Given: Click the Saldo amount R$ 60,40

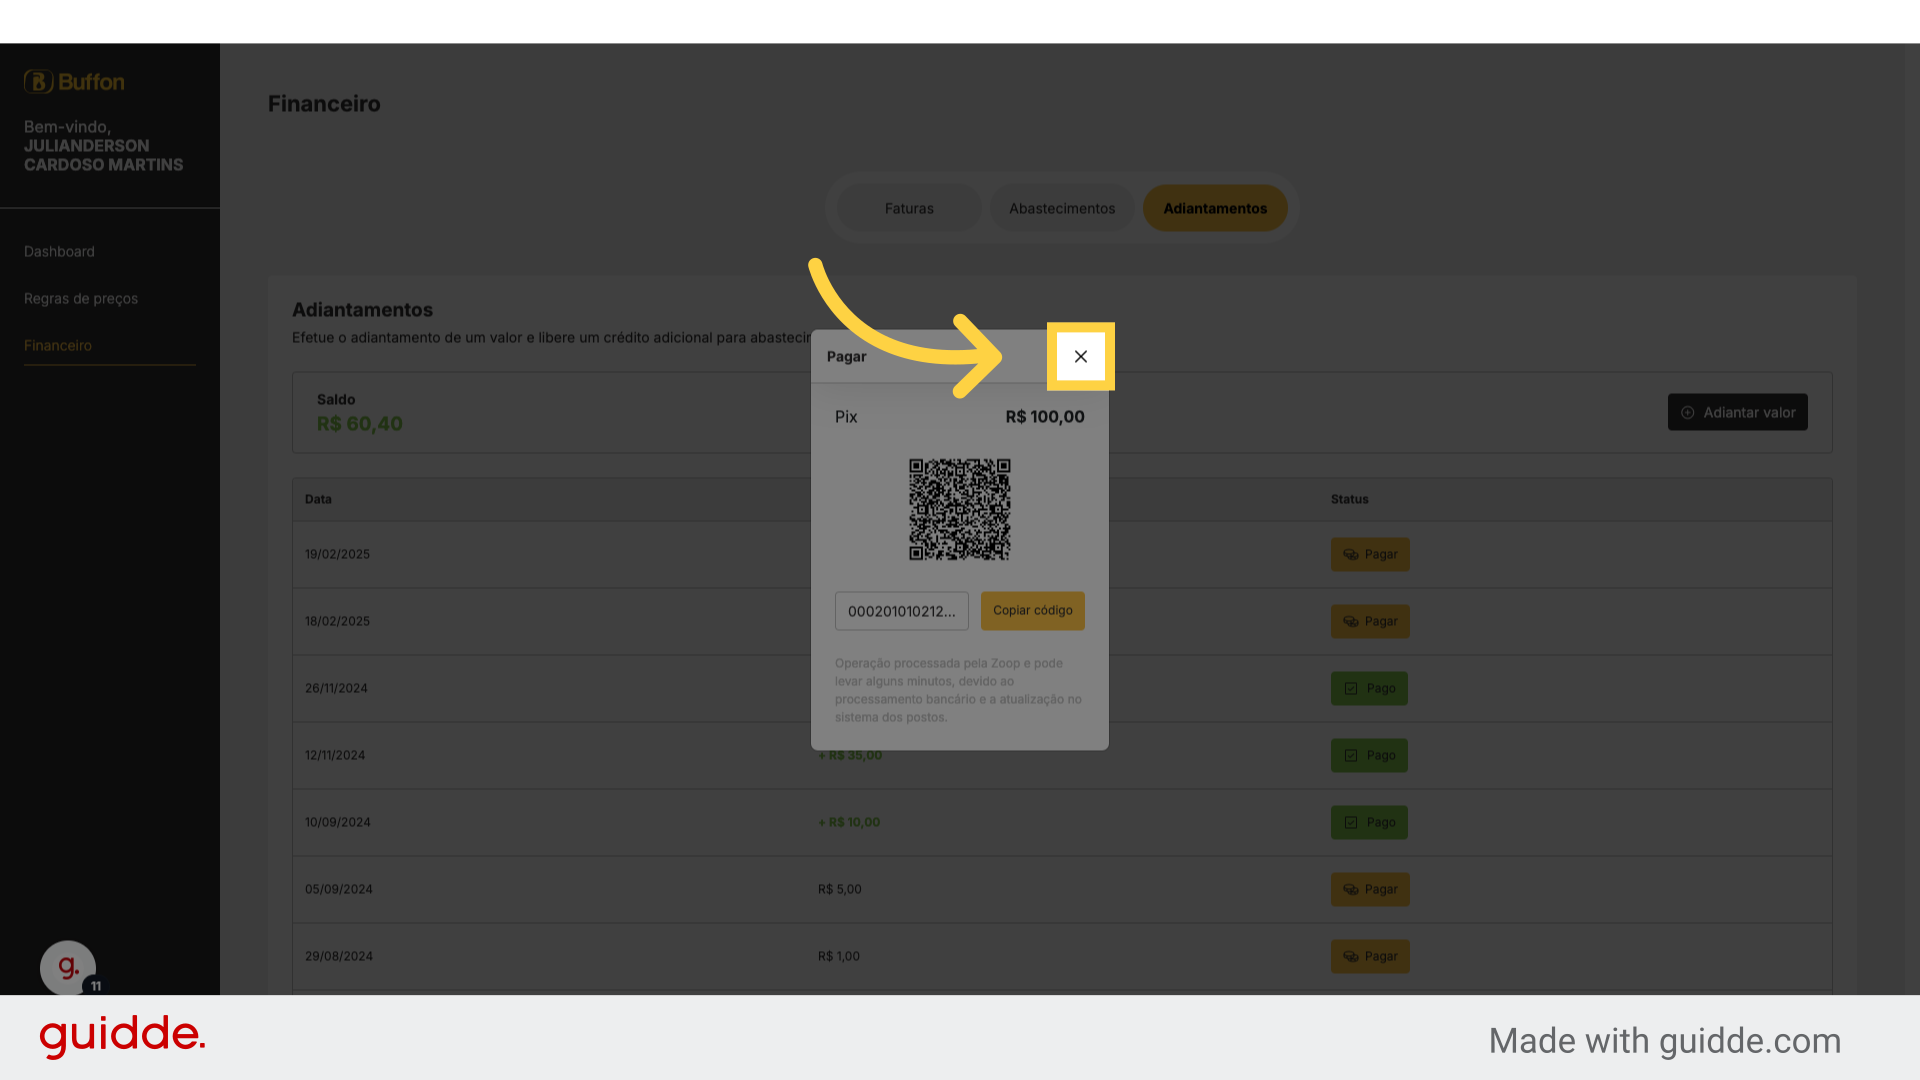Looking at the screenshot, I should (x=359, y=424).
